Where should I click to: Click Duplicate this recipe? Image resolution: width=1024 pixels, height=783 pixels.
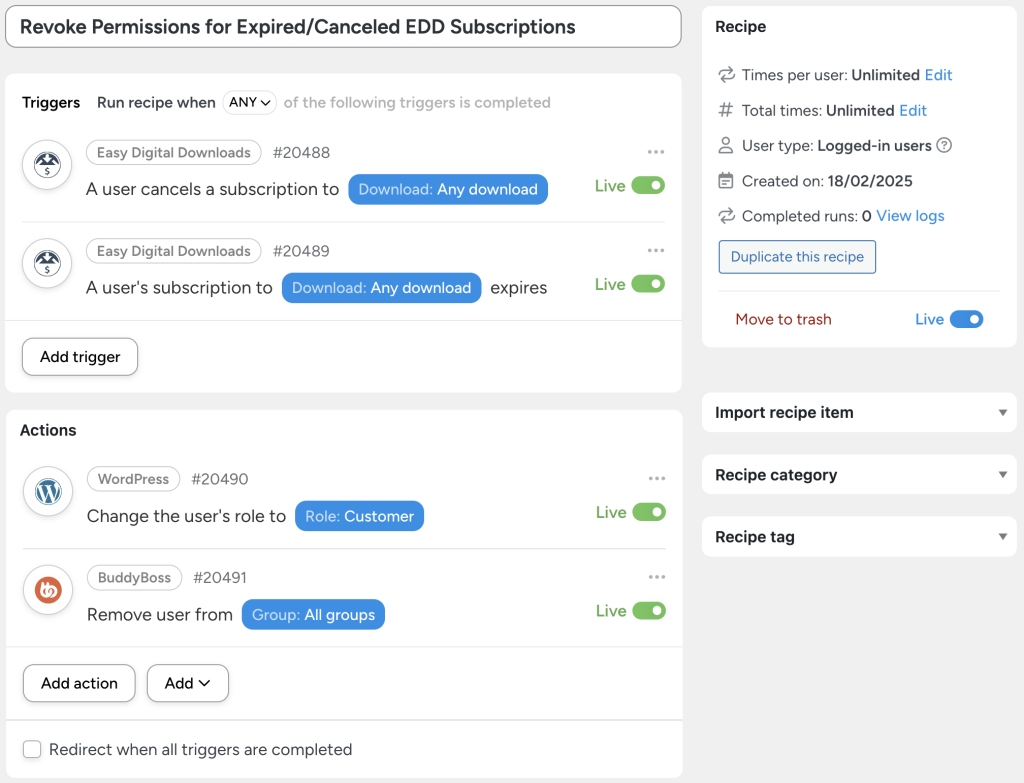[x=796, y=257]
